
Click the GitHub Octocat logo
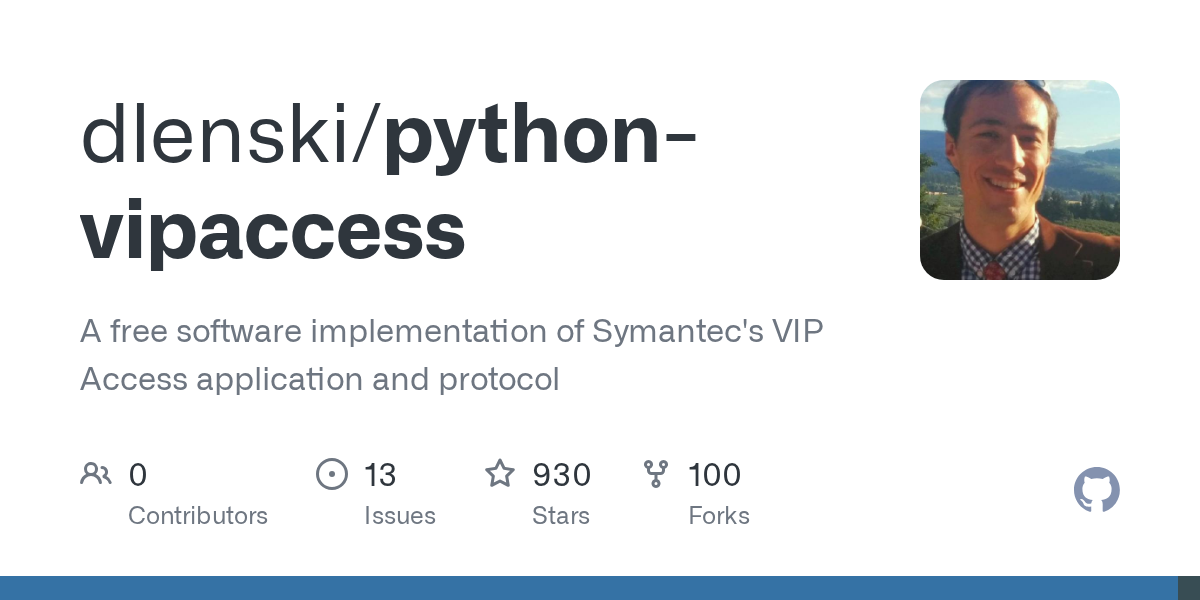1096,490
